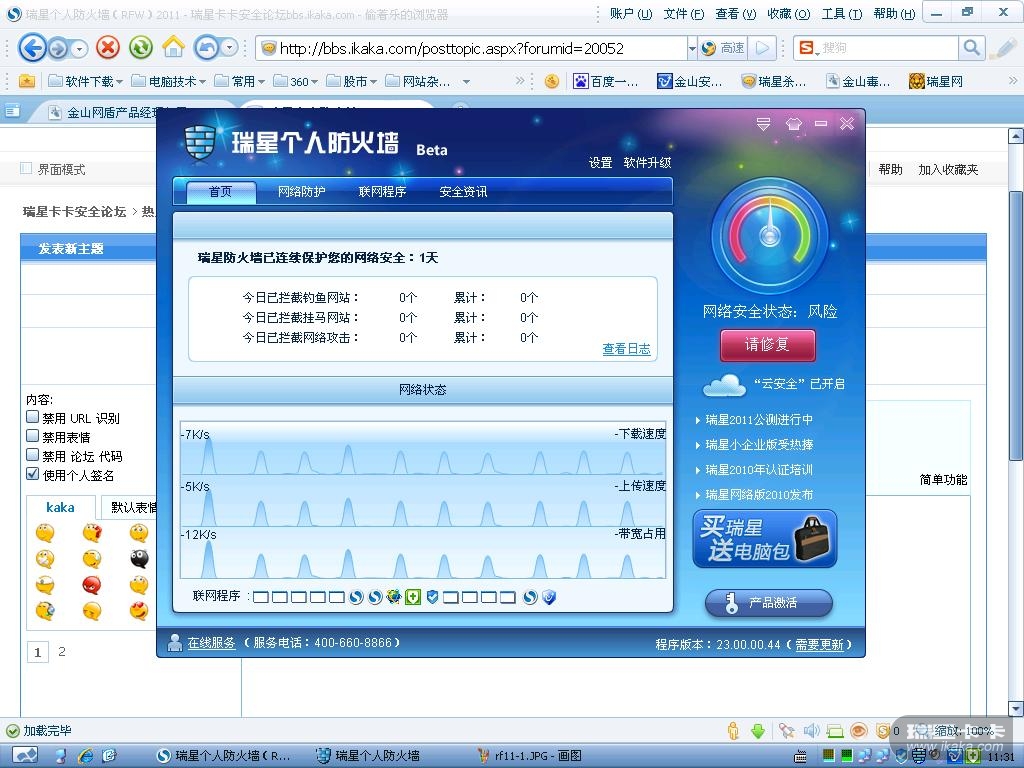
Task: Click 软件升级 in the firewall header
Action: pos(647,163)
